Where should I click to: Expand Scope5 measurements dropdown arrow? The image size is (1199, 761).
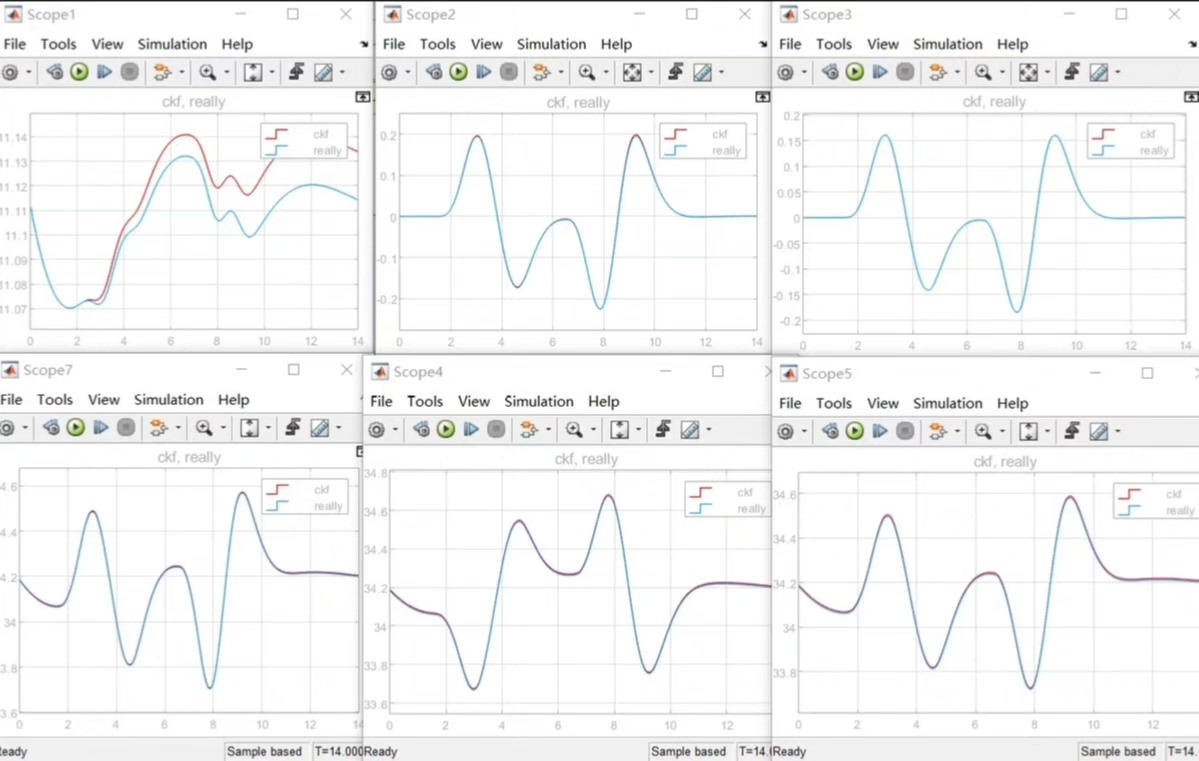coord(1117,431)
